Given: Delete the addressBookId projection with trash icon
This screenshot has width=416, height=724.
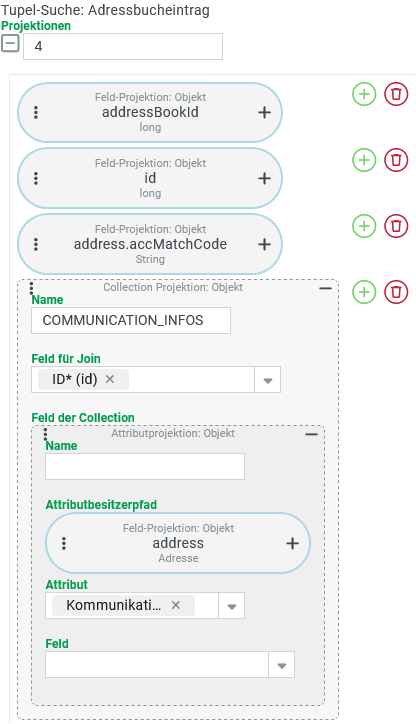Looking at the screenshot, I should point(396,94).
